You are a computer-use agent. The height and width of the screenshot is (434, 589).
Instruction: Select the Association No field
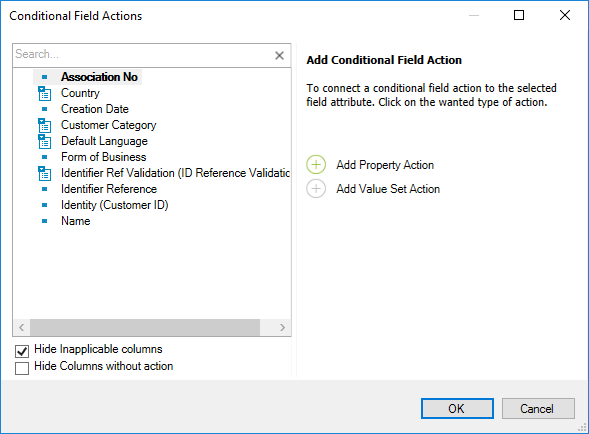pos(99,77)
